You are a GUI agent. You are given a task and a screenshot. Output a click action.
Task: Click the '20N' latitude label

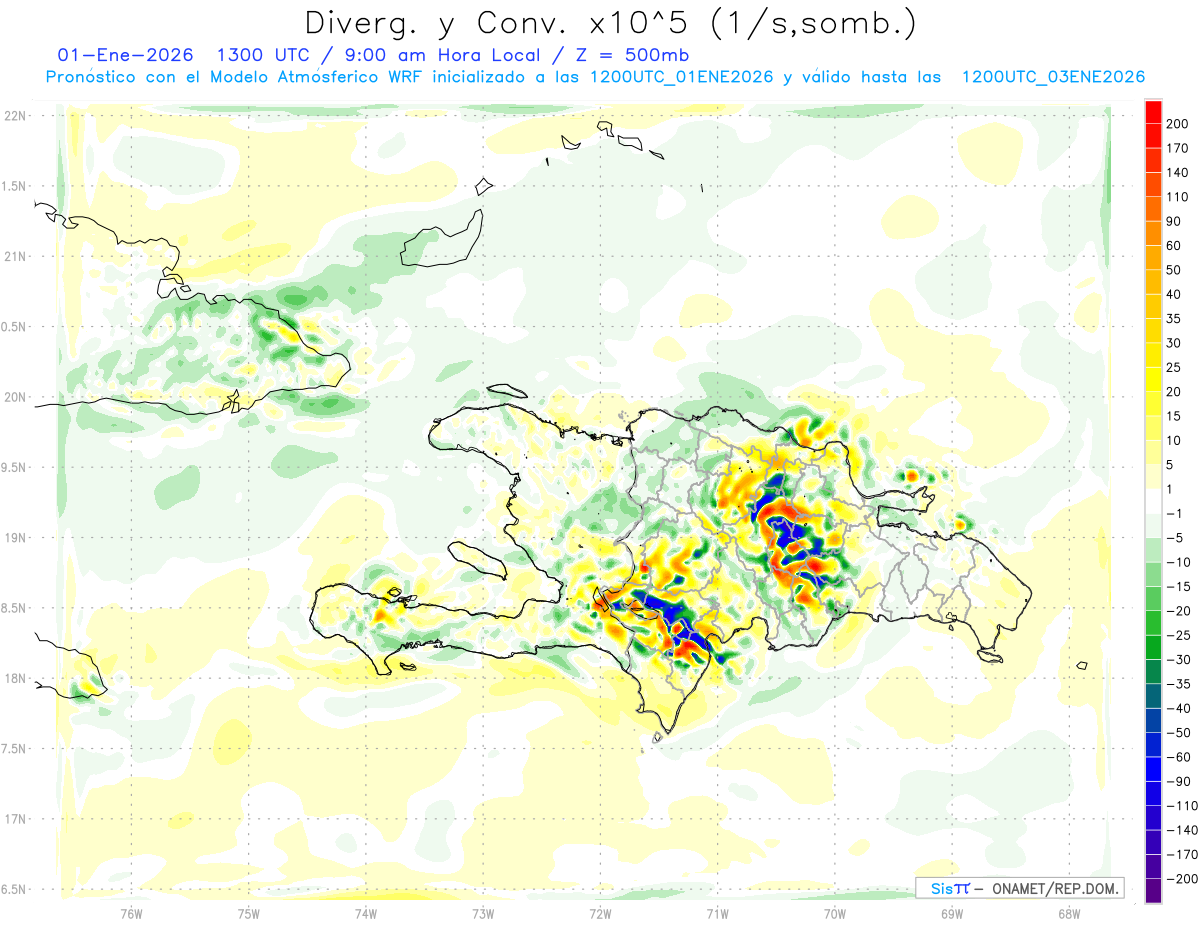(16, 397)
